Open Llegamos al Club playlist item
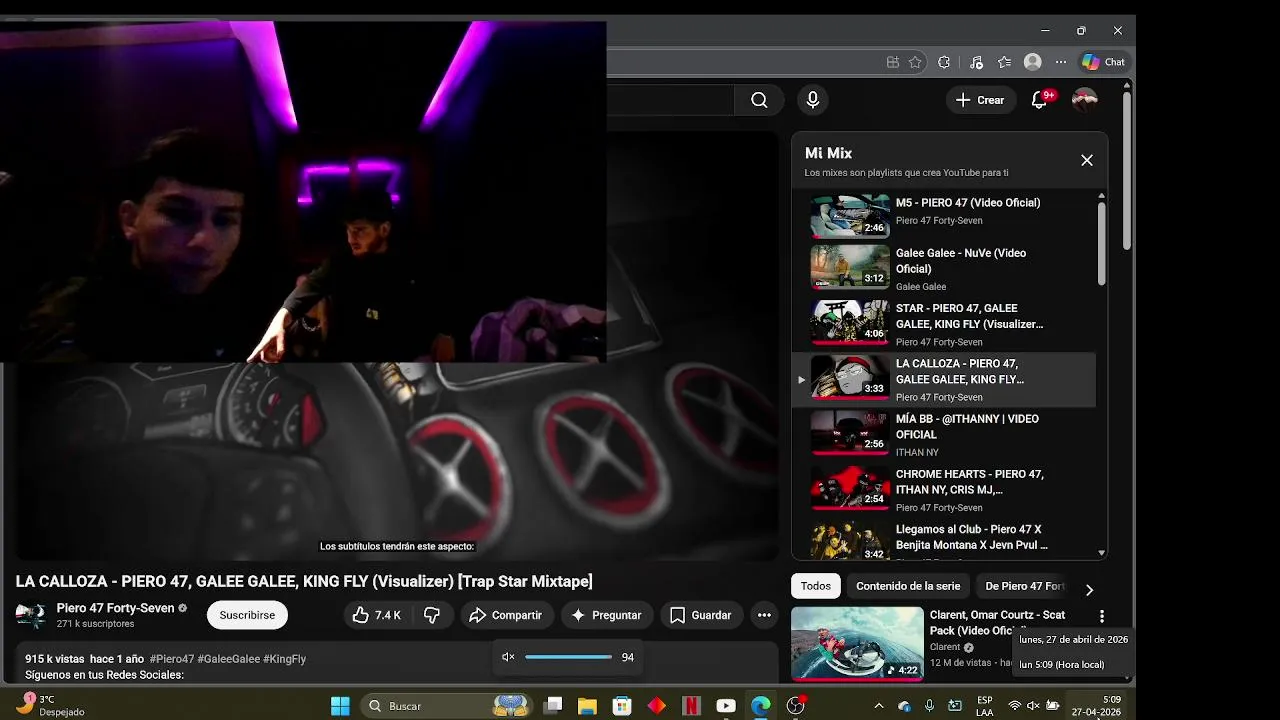 point(945,540)
